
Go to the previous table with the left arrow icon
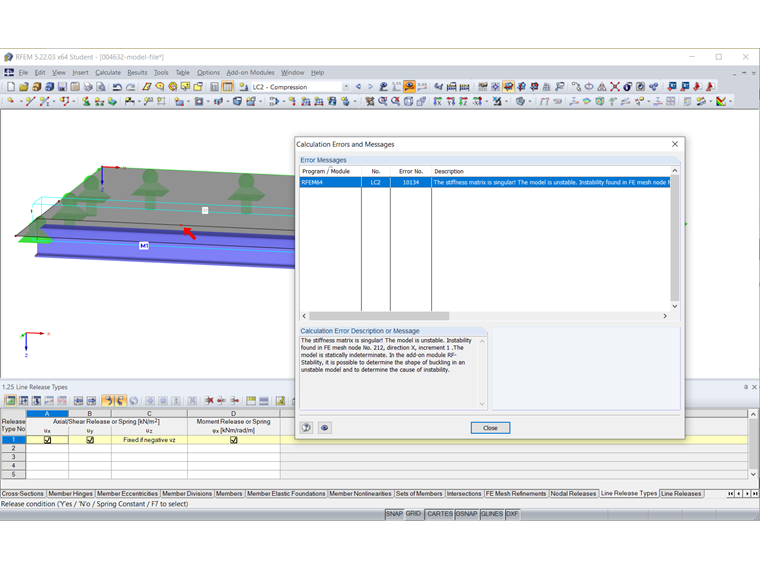coord(78,401)
